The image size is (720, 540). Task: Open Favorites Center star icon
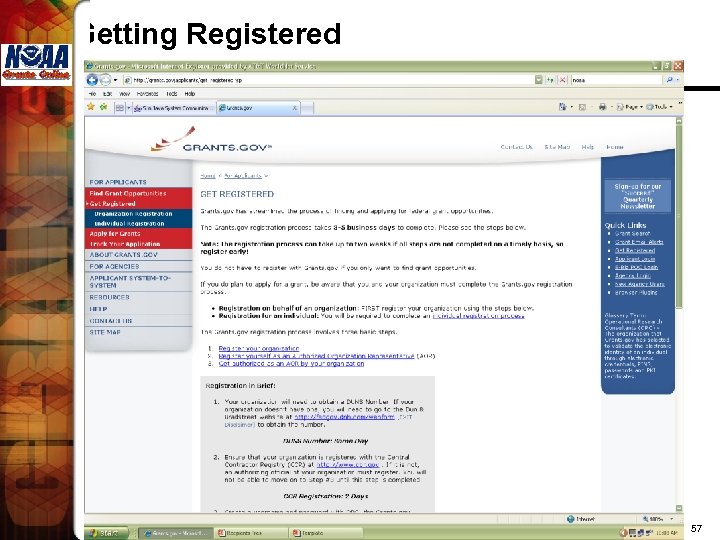tap(91, 107)
